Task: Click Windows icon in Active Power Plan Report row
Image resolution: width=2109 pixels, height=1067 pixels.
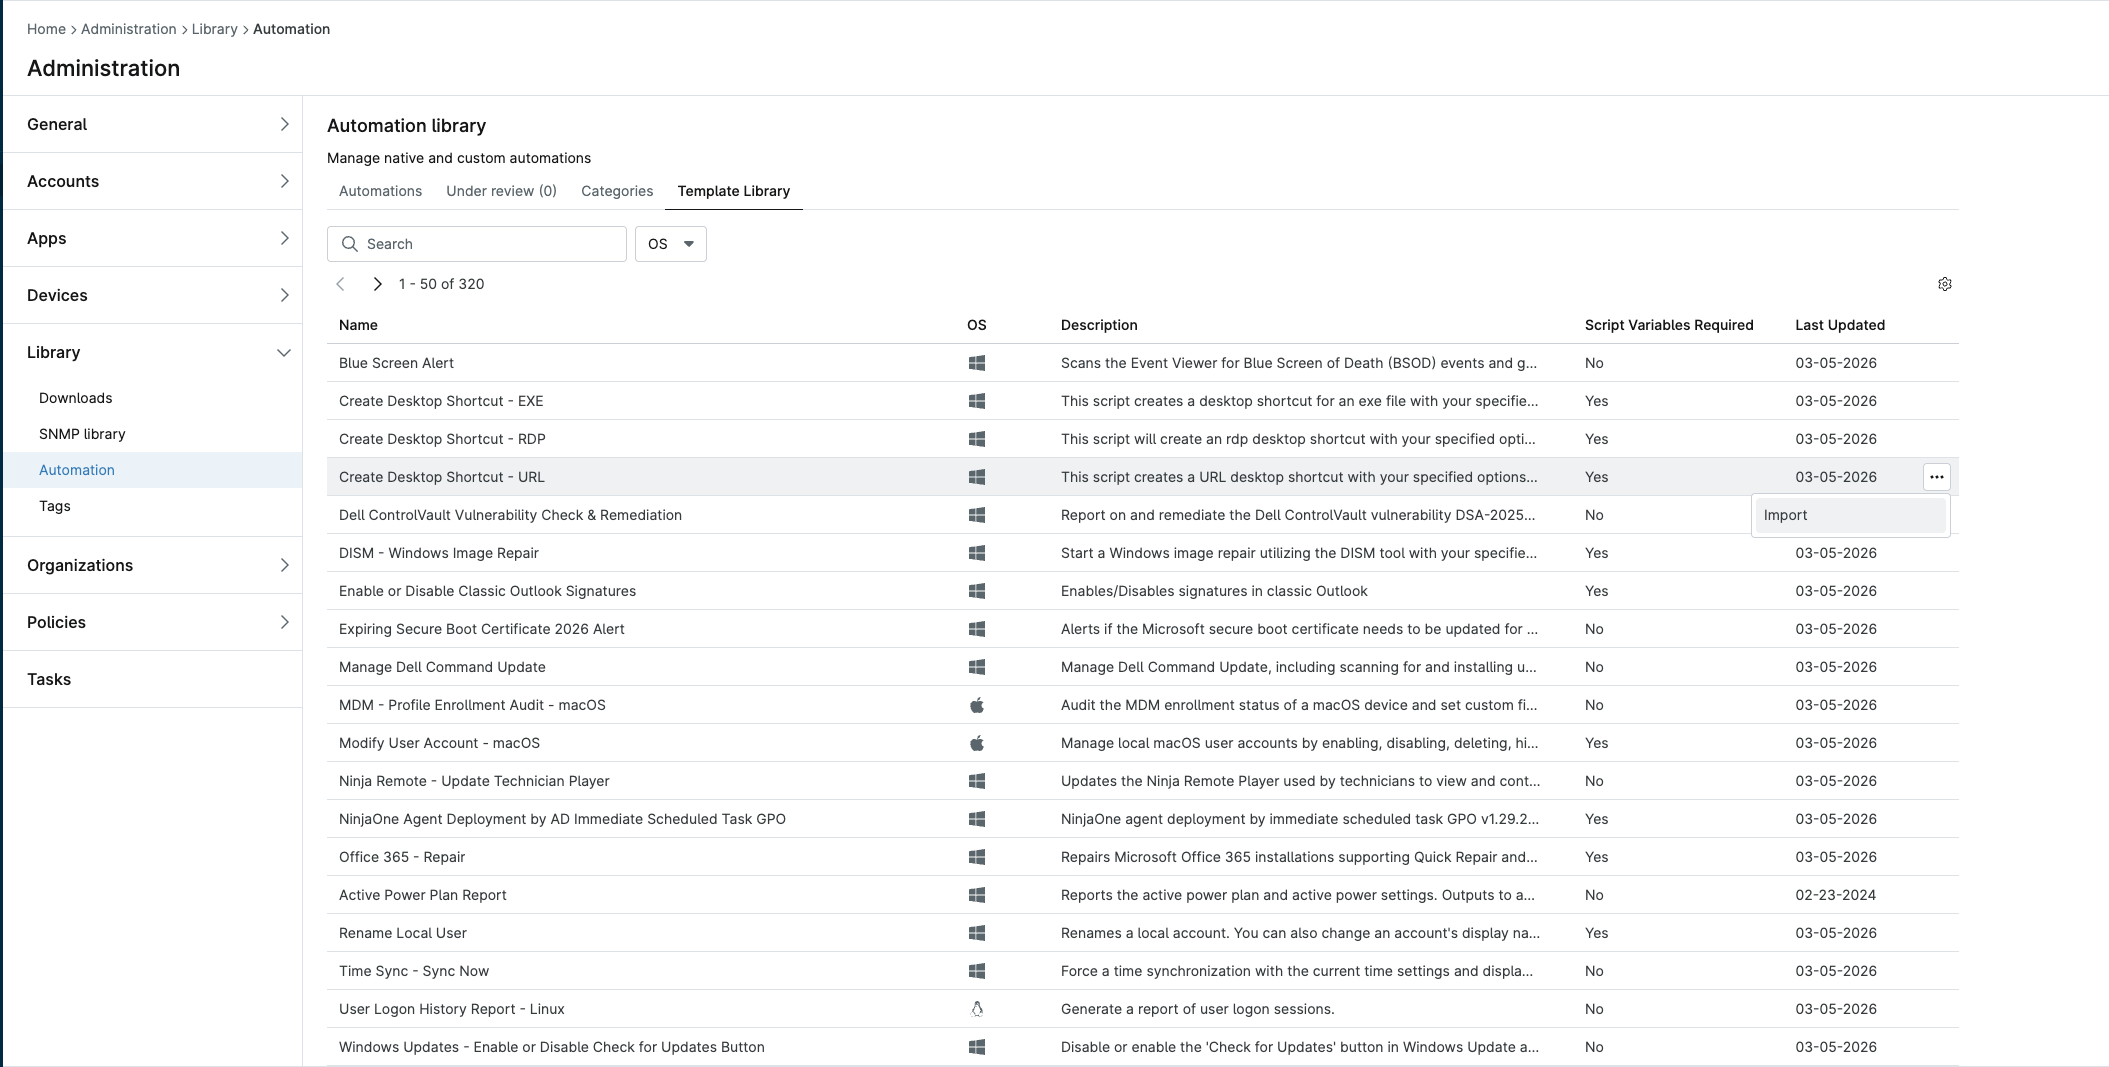Action: tap(977, 895)
